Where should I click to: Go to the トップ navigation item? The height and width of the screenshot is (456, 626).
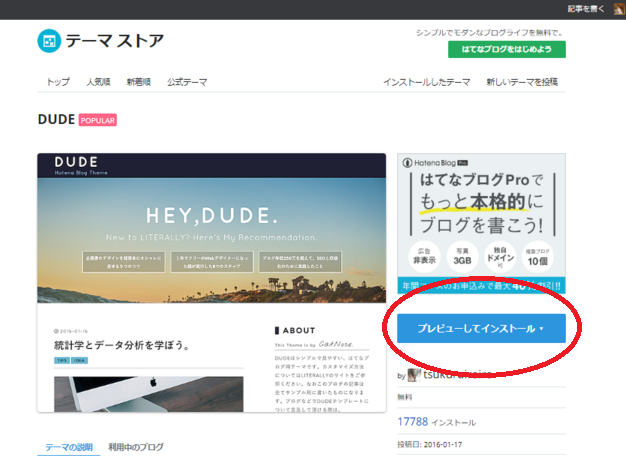point(58,82)
